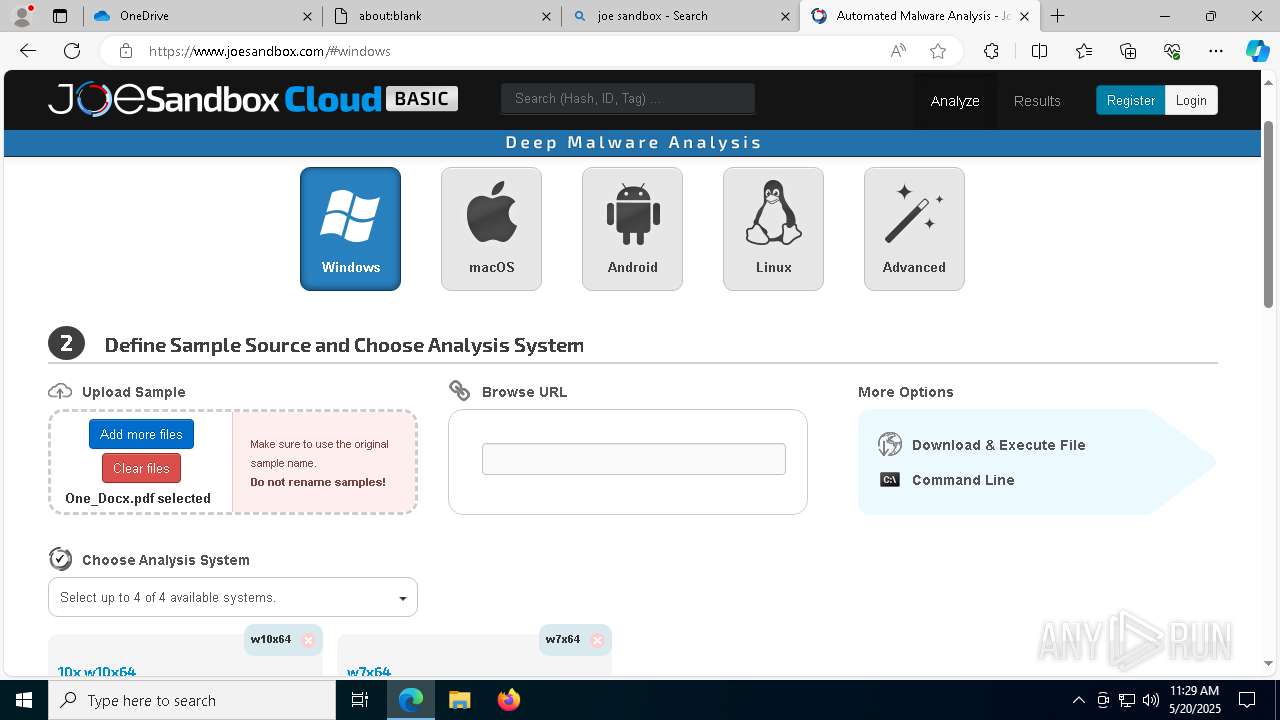1280x720 pixels.
Task: Open Edge browser from taskbar
Action: coord(411,700)
